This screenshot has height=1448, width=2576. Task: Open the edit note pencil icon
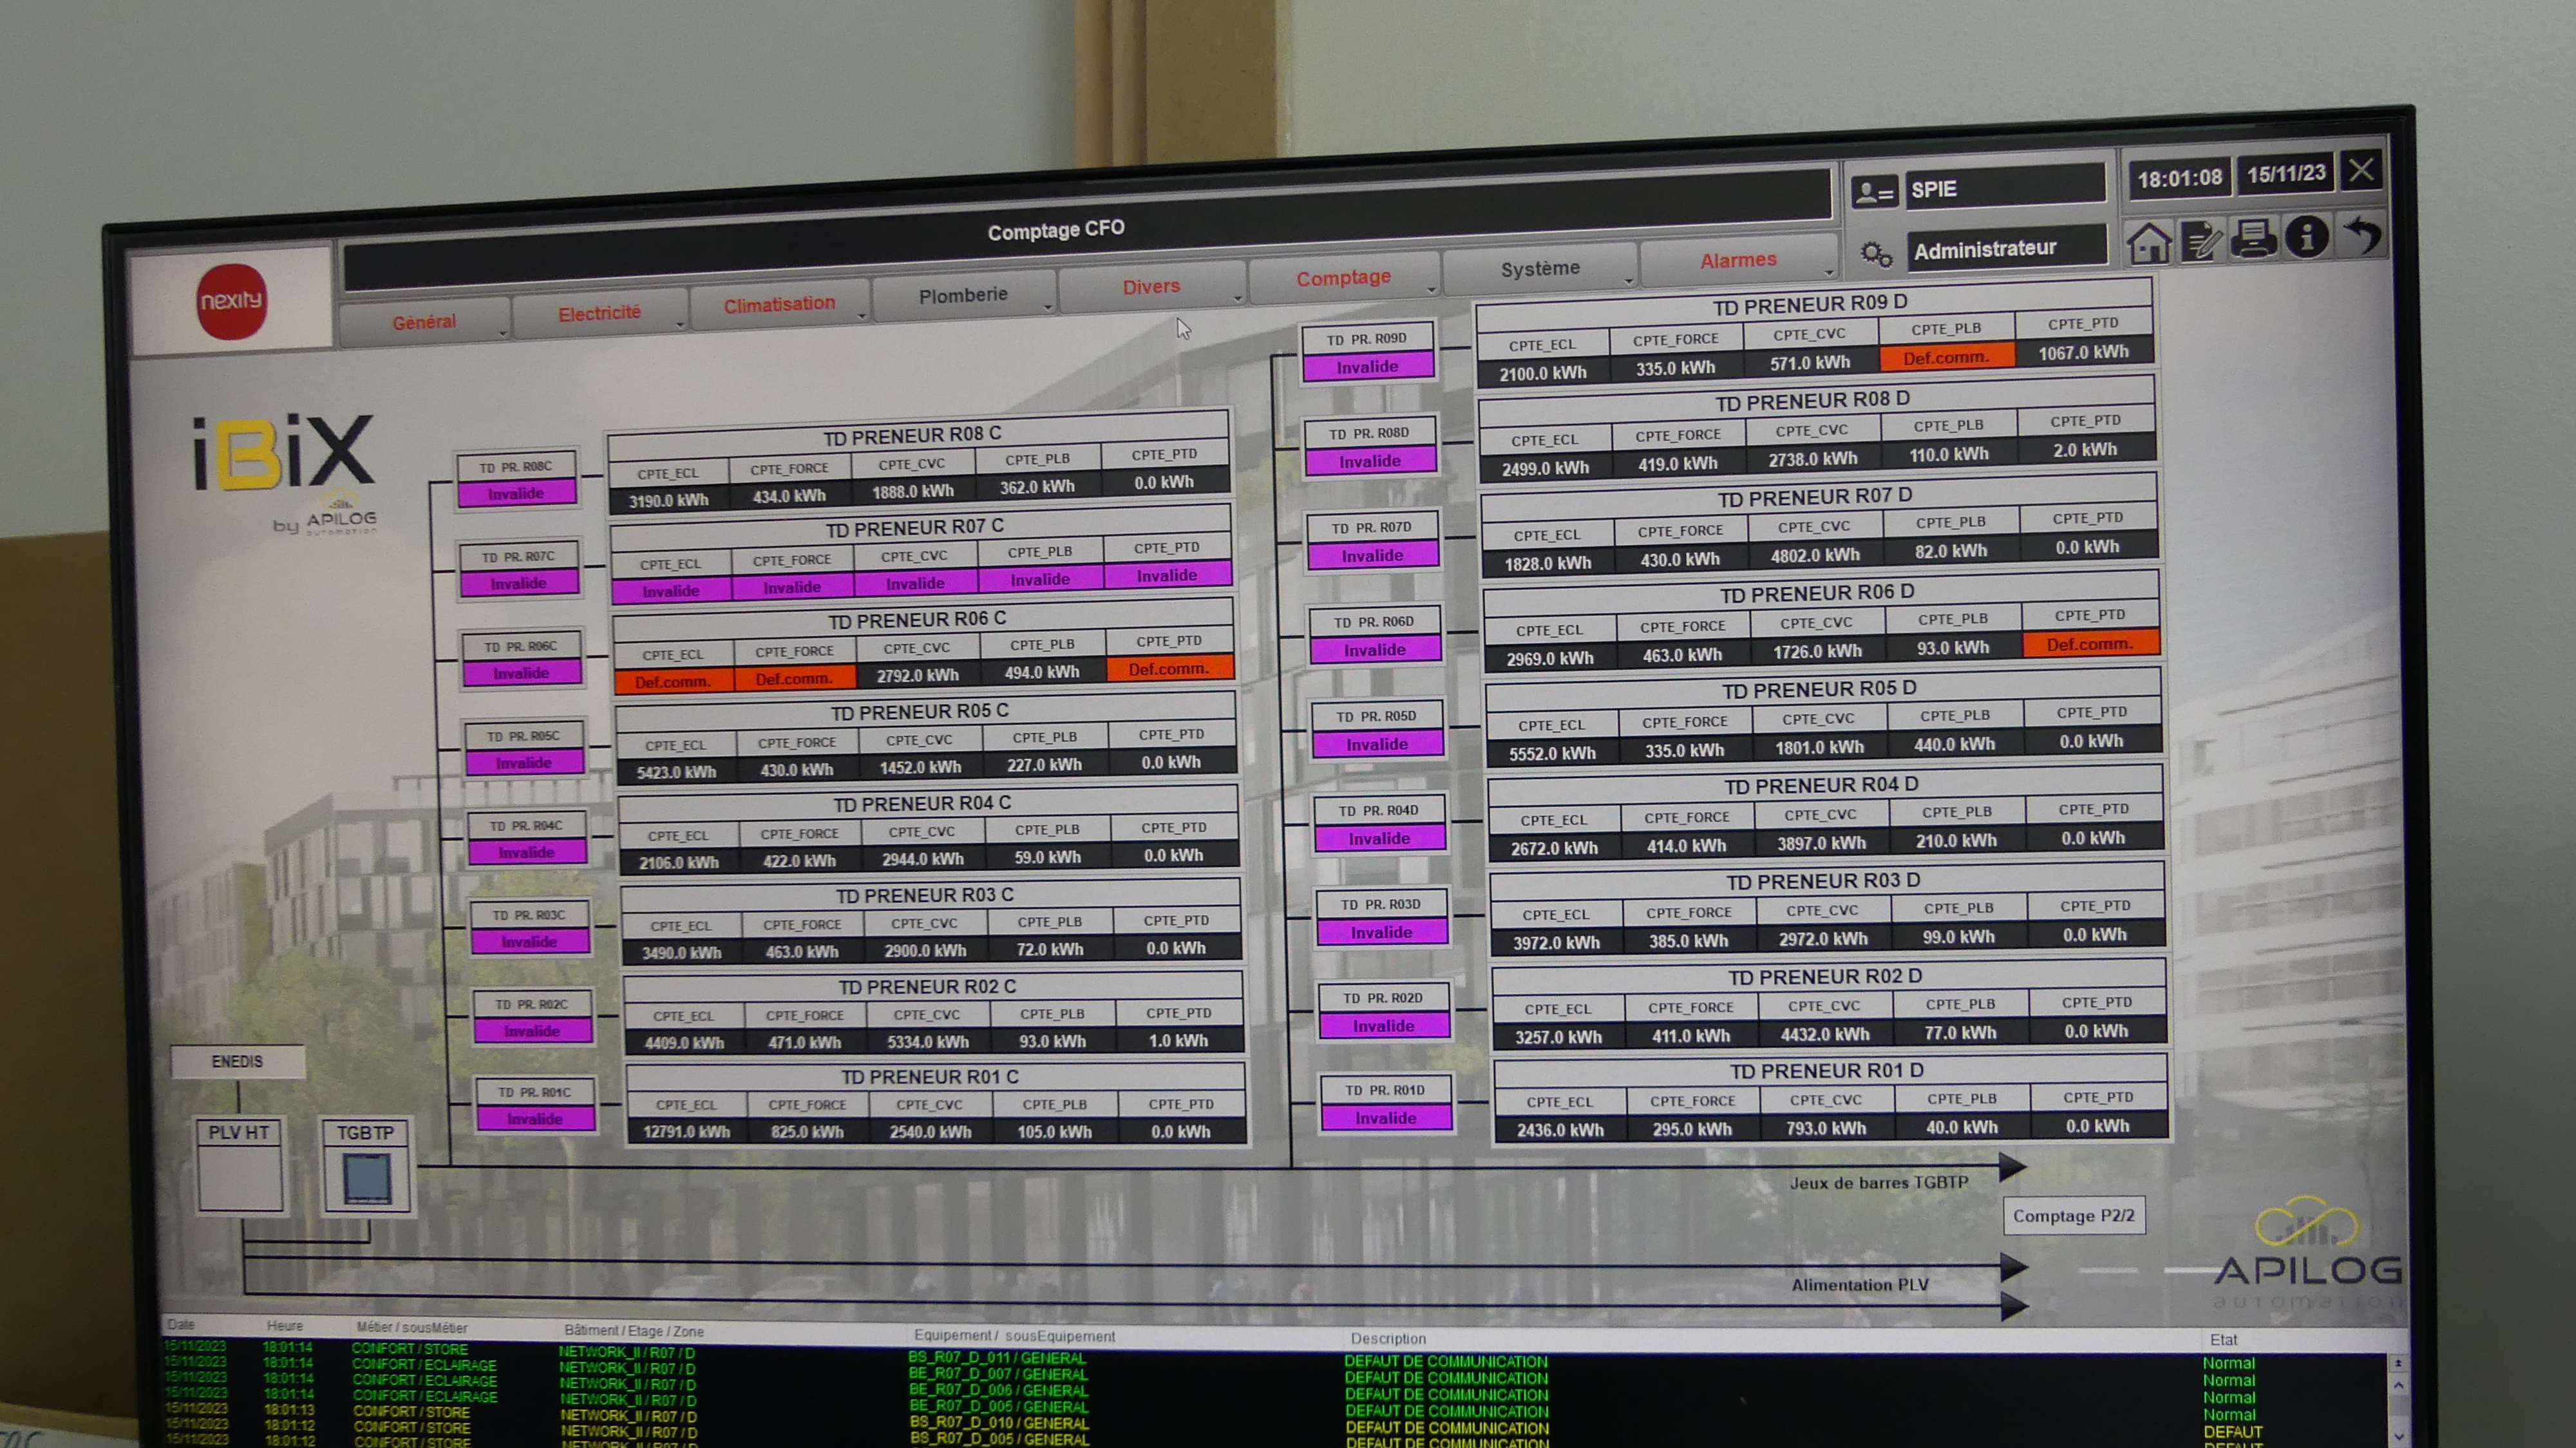(x=2201, y=242)
